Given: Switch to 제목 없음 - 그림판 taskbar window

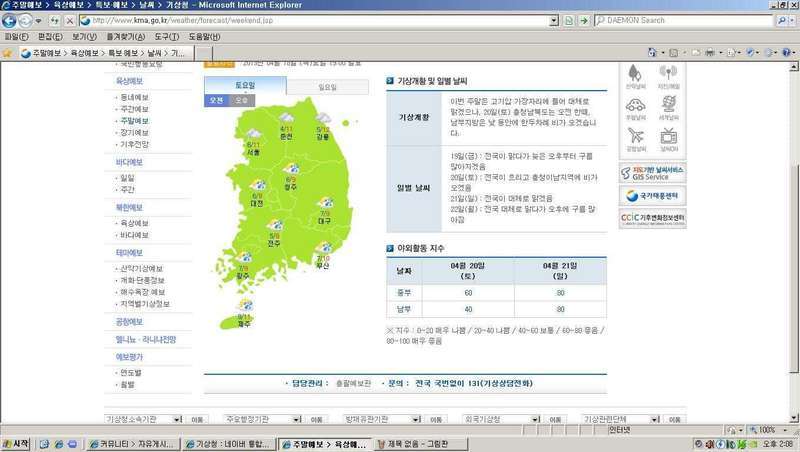Looking at the screenshot, I should pos(420,444).
